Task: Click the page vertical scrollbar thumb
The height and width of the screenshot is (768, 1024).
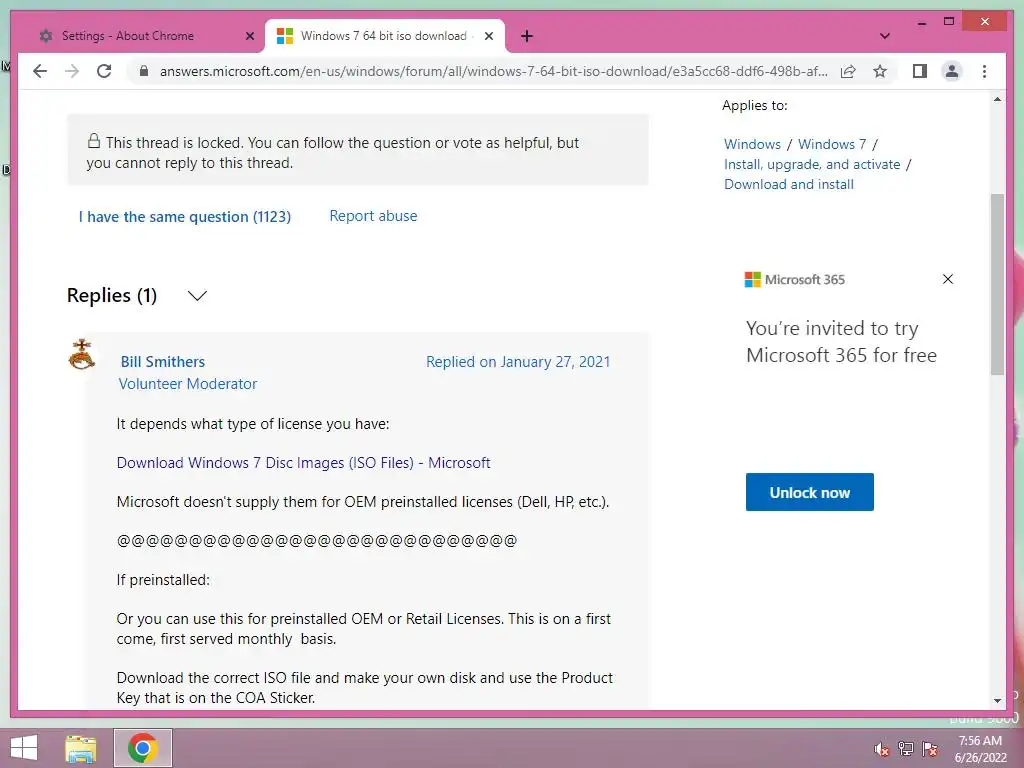Action: (997, 284)
